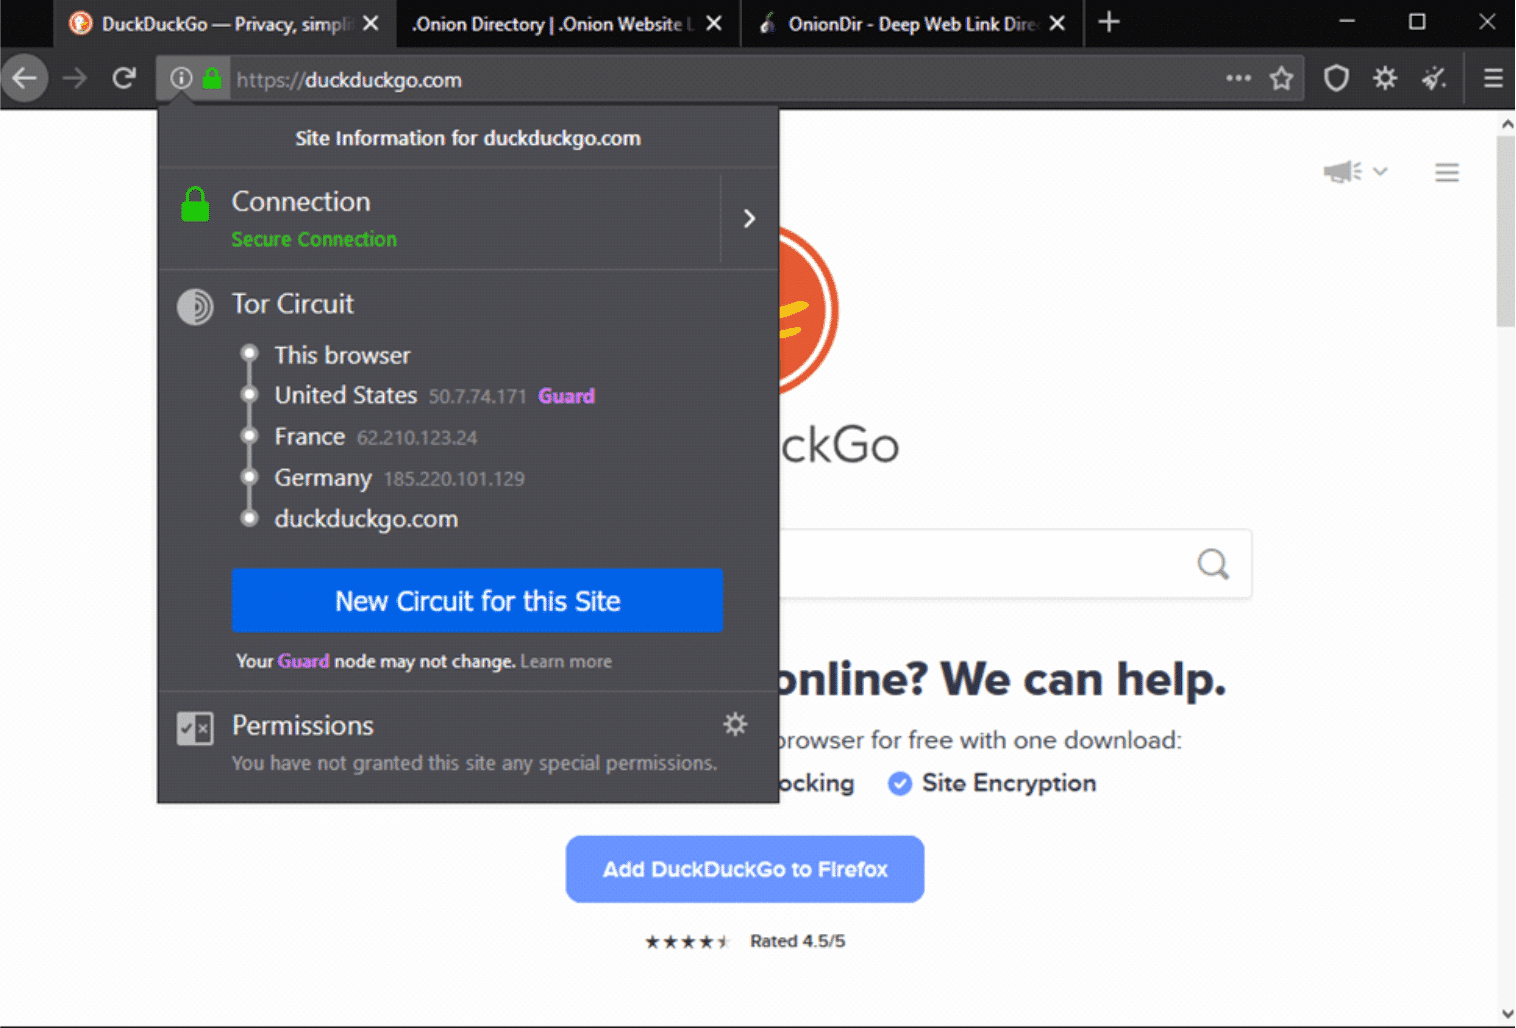Open the page actions three-dot menu
1516x1028 pixels.
[1238, 78]
